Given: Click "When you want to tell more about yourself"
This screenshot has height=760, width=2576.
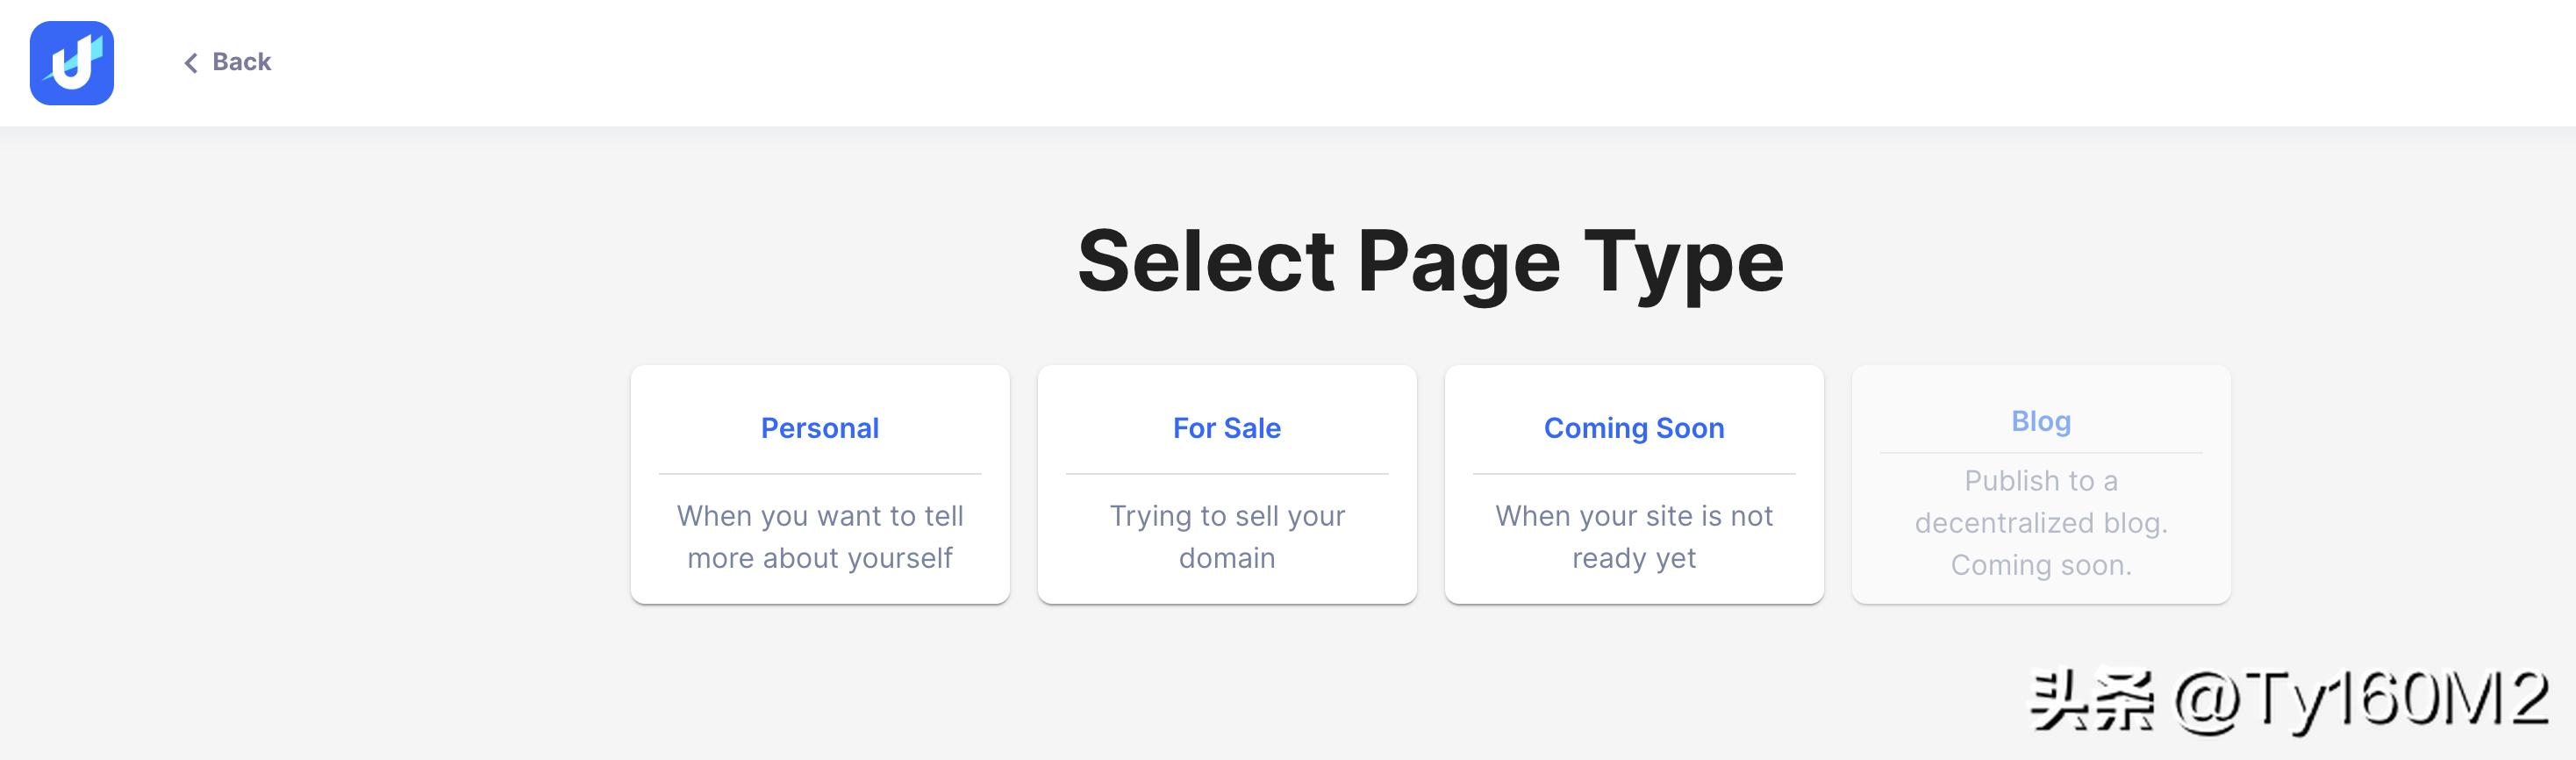Looking at the screenshot, I should tap(820, 537).
